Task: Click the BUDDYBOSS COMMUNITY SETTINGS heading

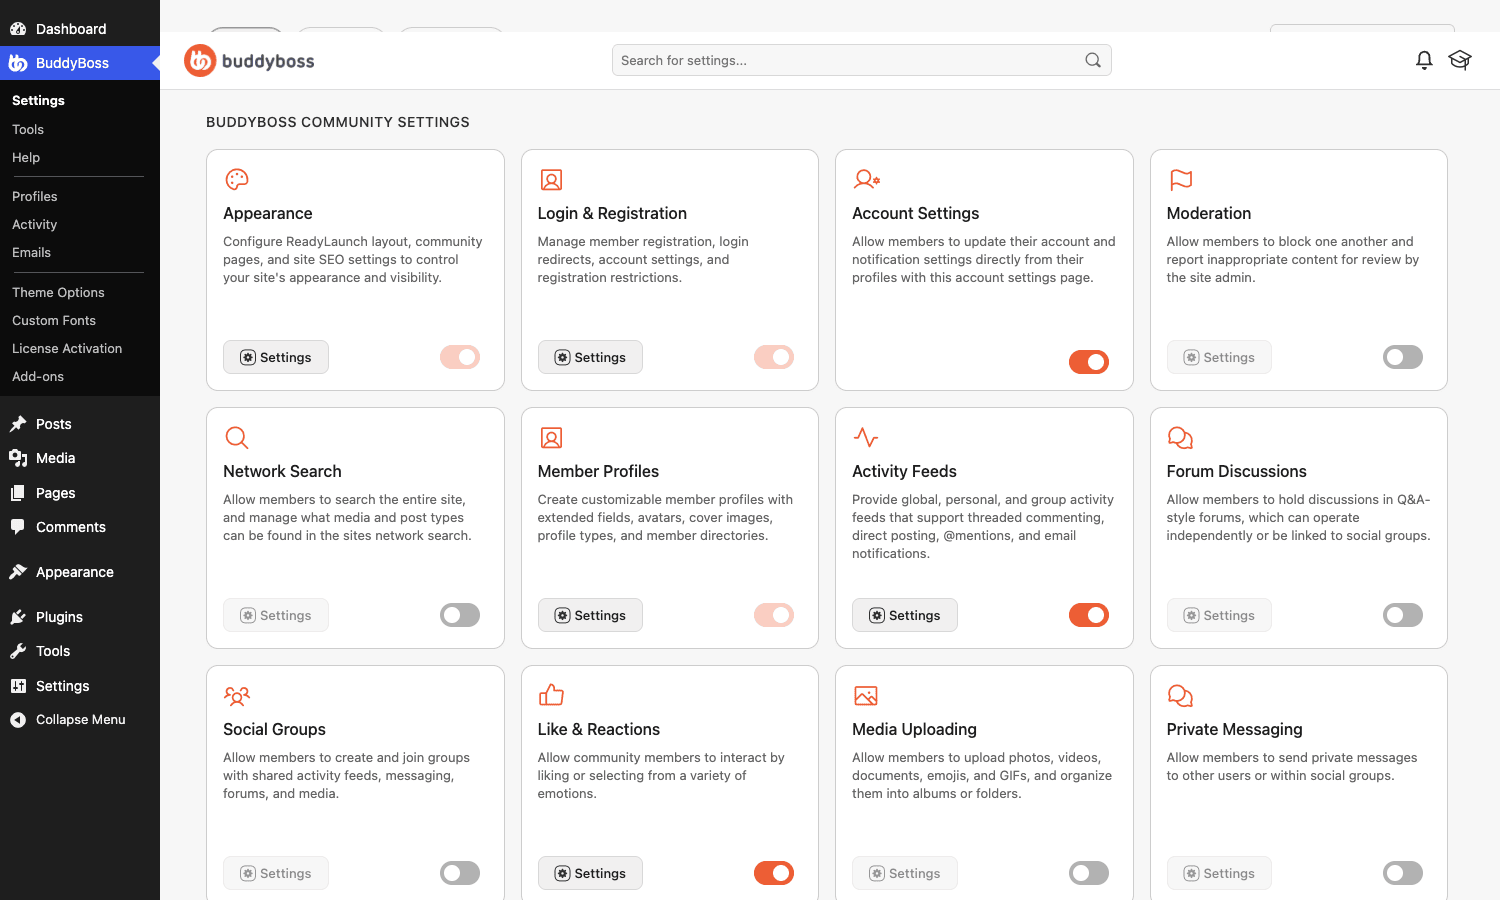Action: (338, 122)
